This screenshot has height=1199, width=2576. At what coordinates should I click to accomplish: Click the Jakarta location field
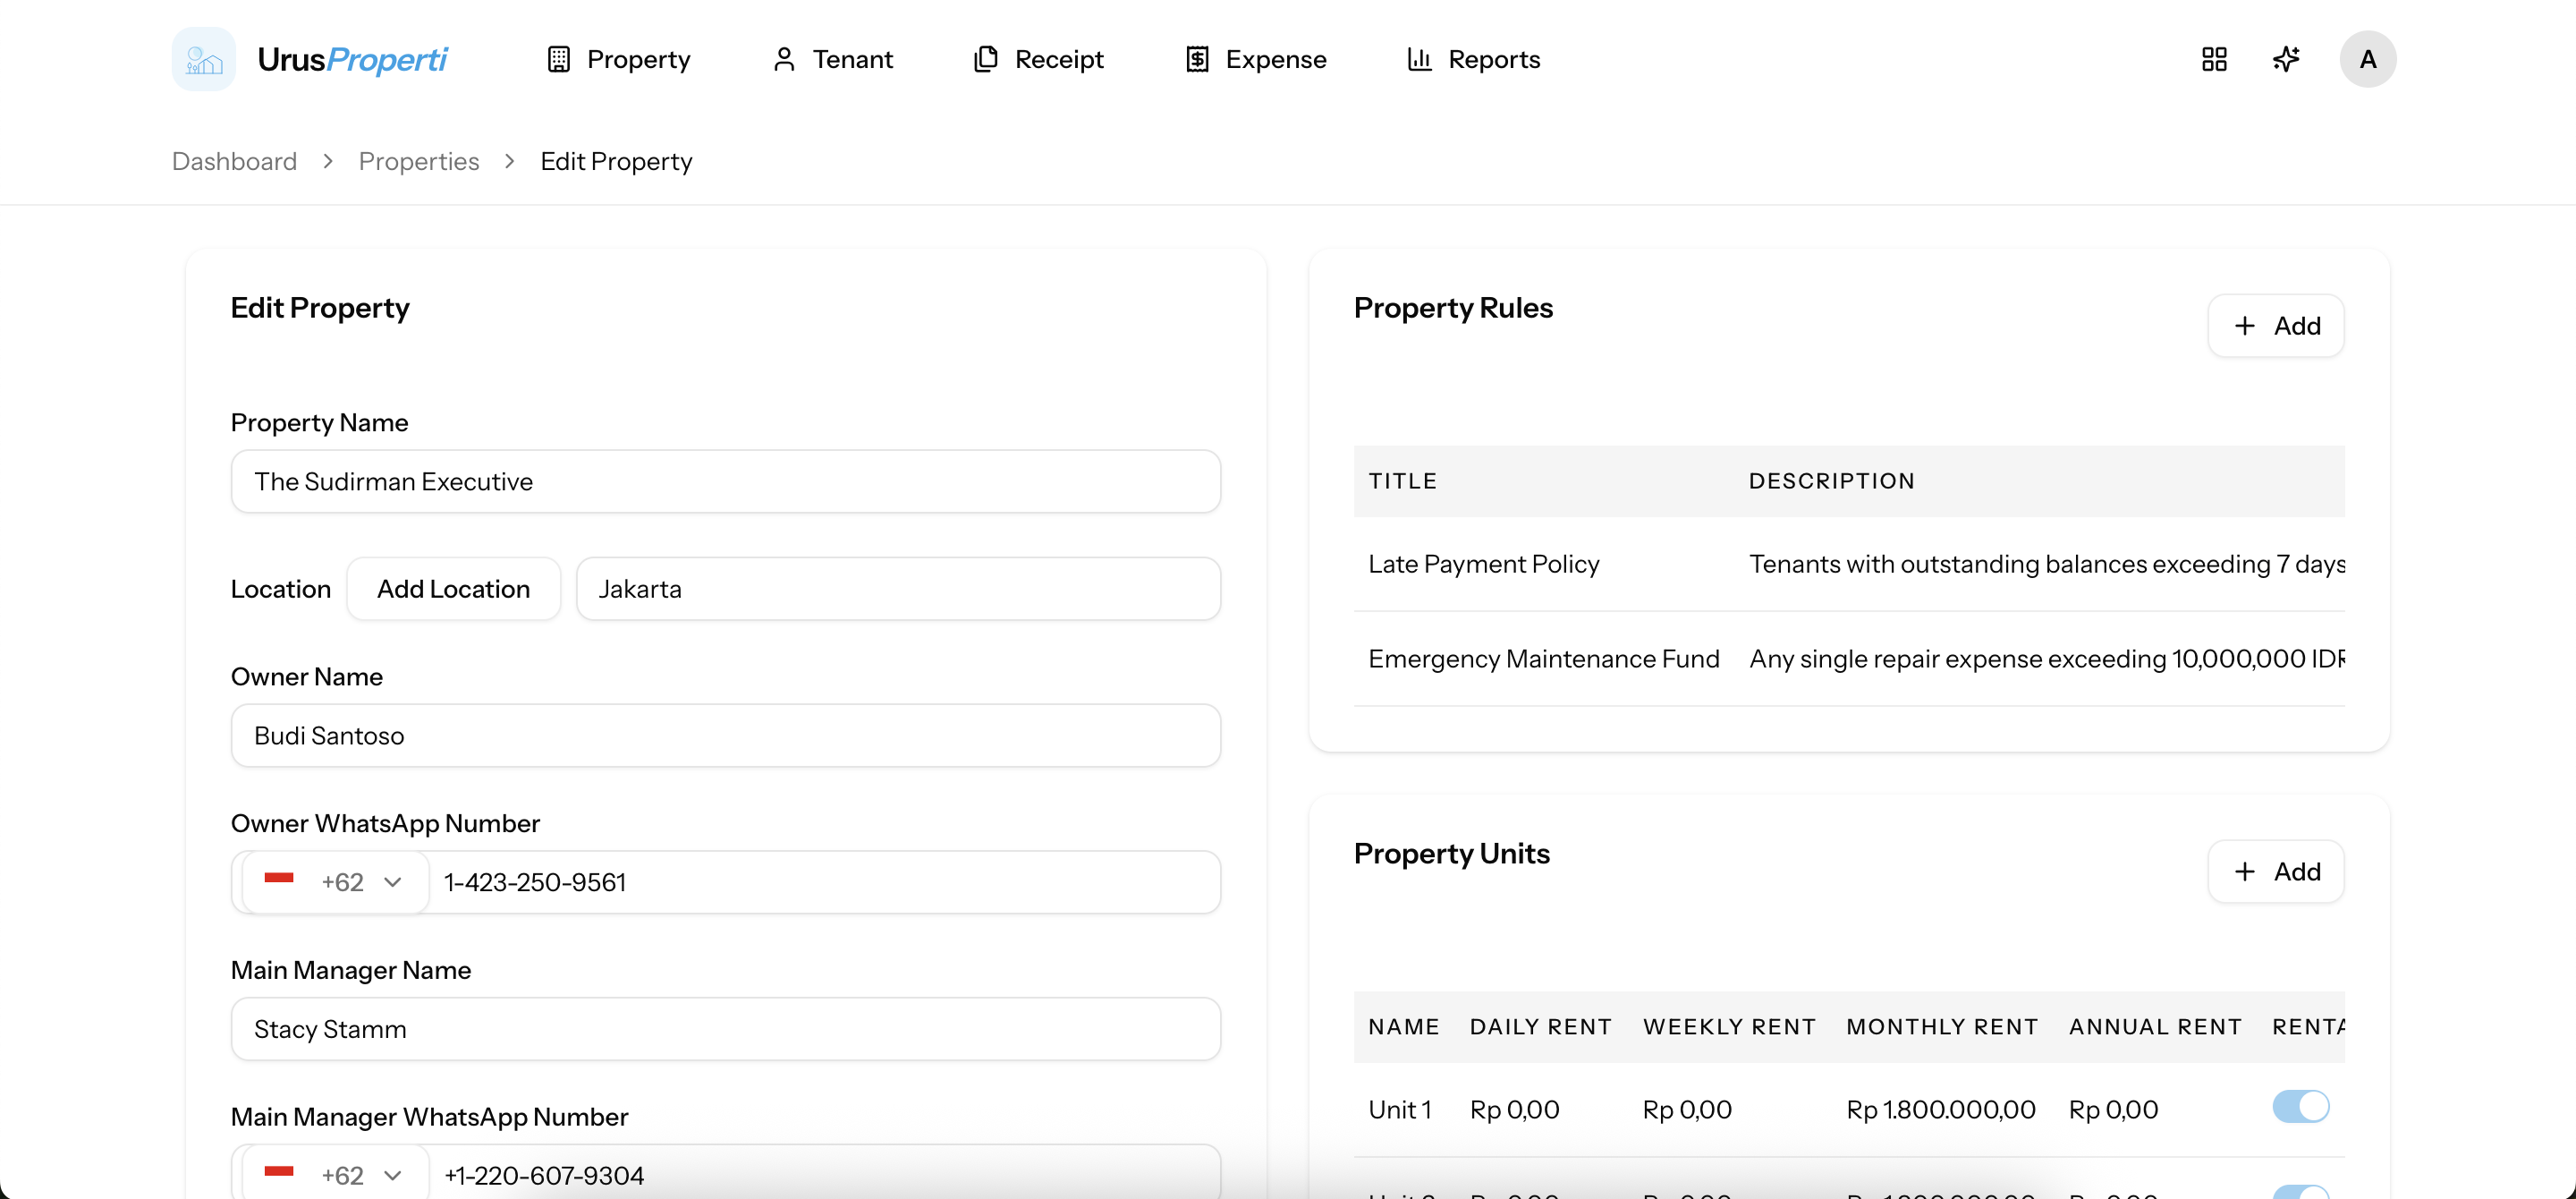898,589
